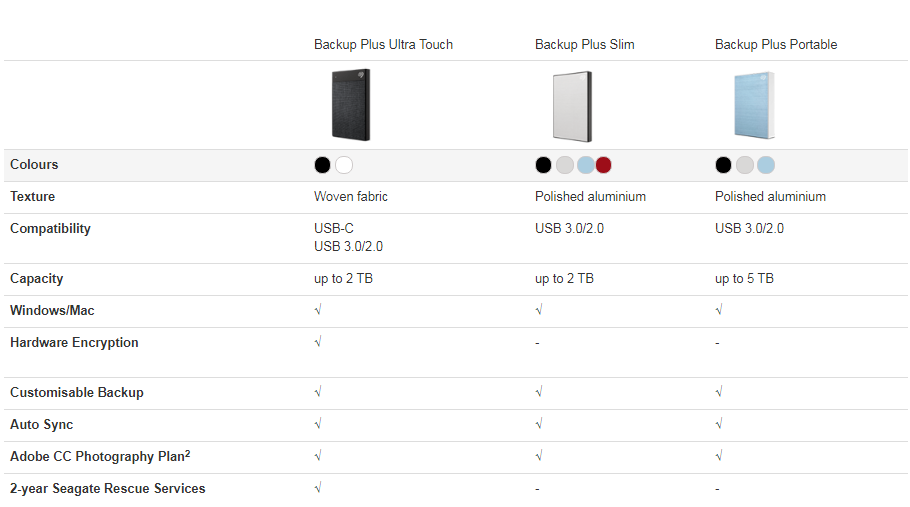910x507 pixels.
Task: Choose silver swatch under Backup Plus Slim
Action: coord(565,165)
